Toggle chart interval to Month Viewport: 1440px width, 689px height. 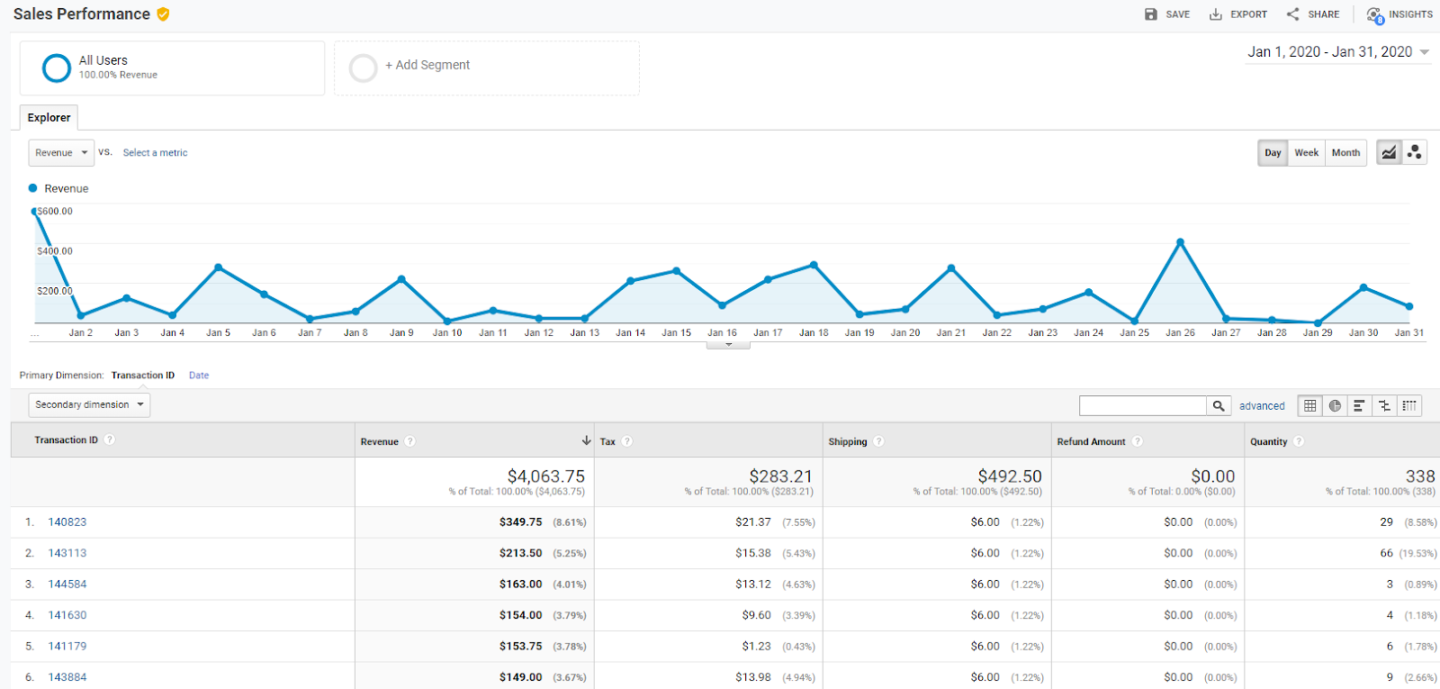pos(1346,153)
